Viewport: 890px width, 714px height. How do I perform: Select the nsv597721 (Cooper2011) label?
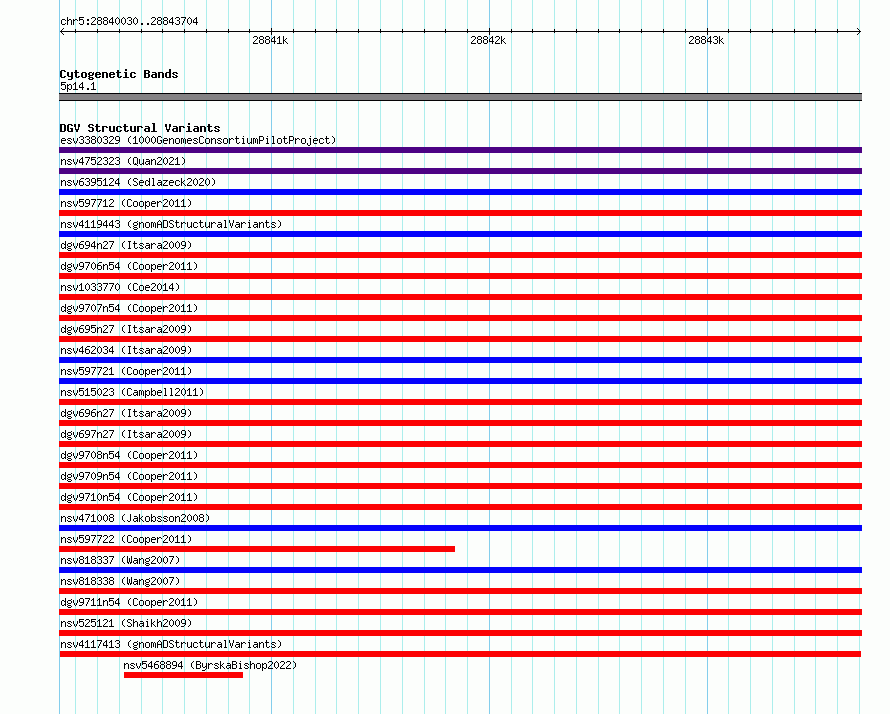pos(126,371)
